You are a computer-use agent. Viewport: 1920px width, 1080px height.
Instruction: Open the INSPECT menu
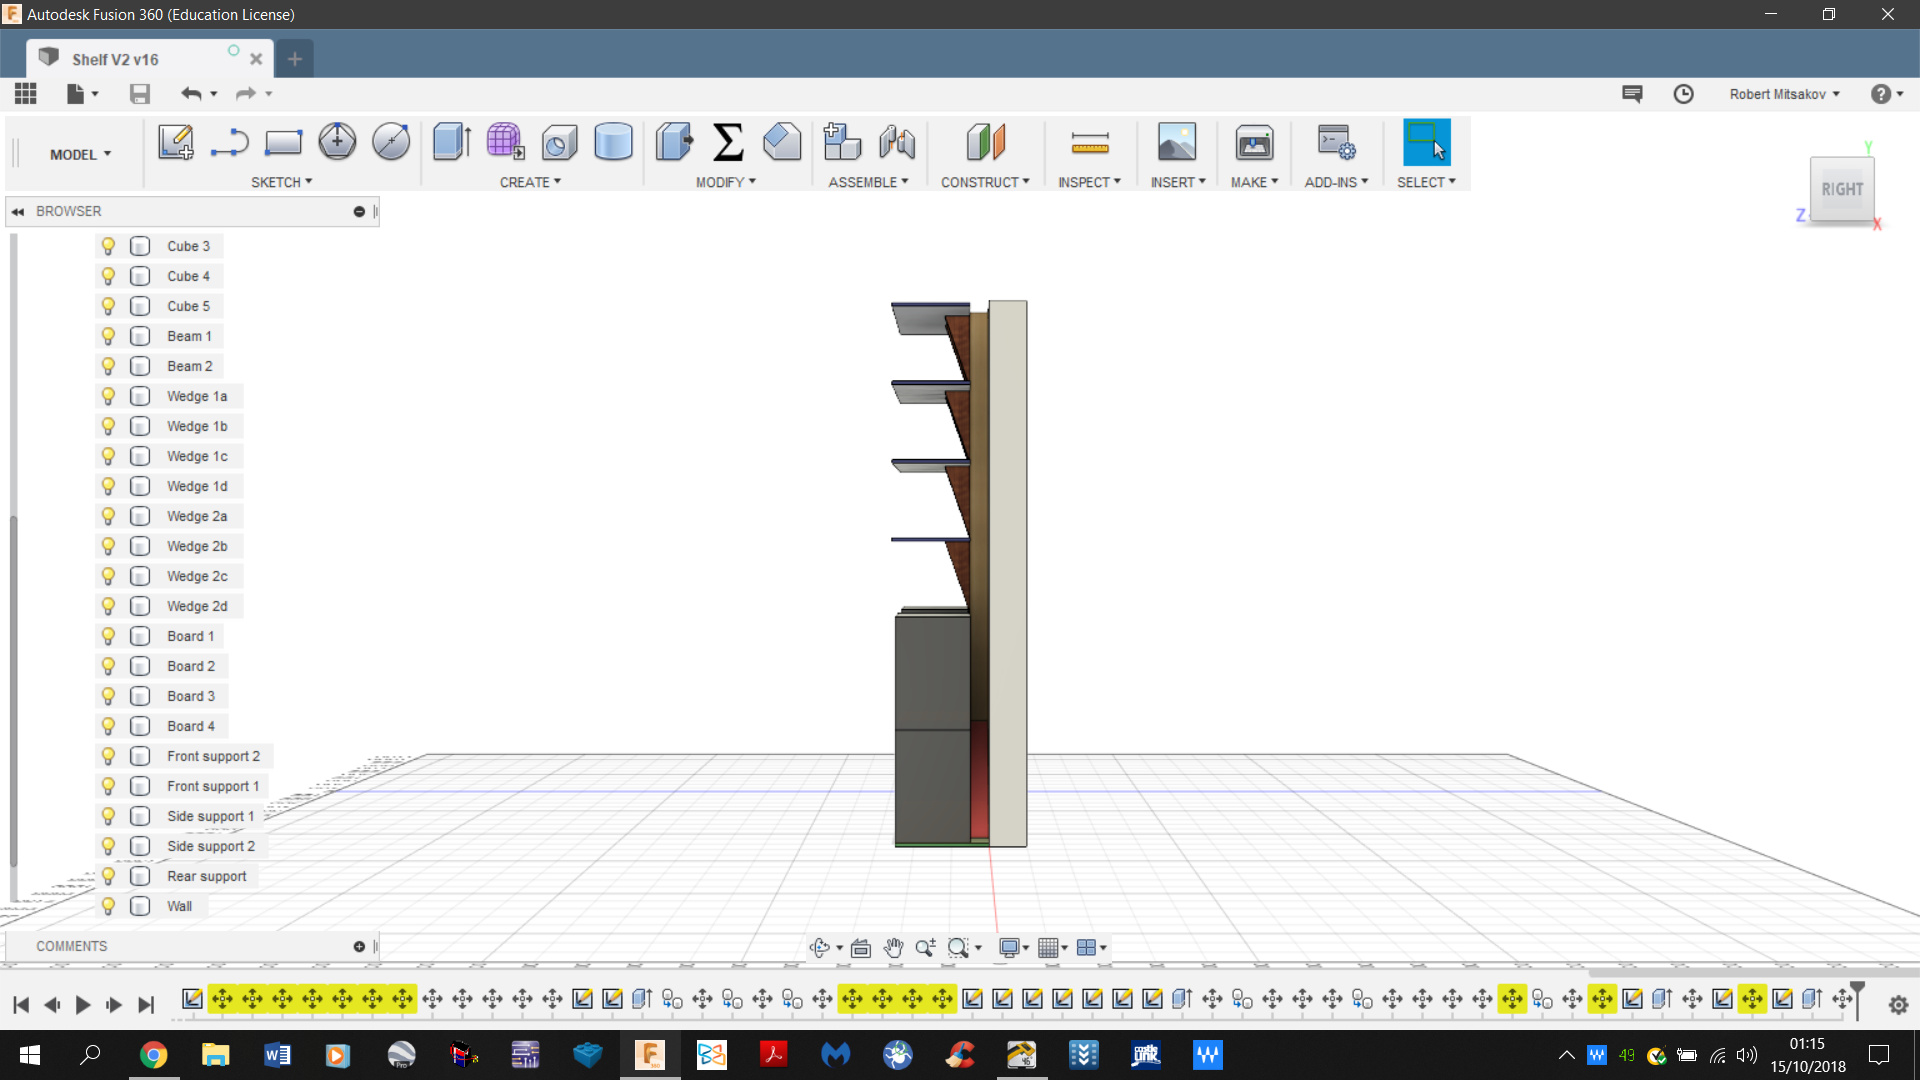tap(1089, 182)
